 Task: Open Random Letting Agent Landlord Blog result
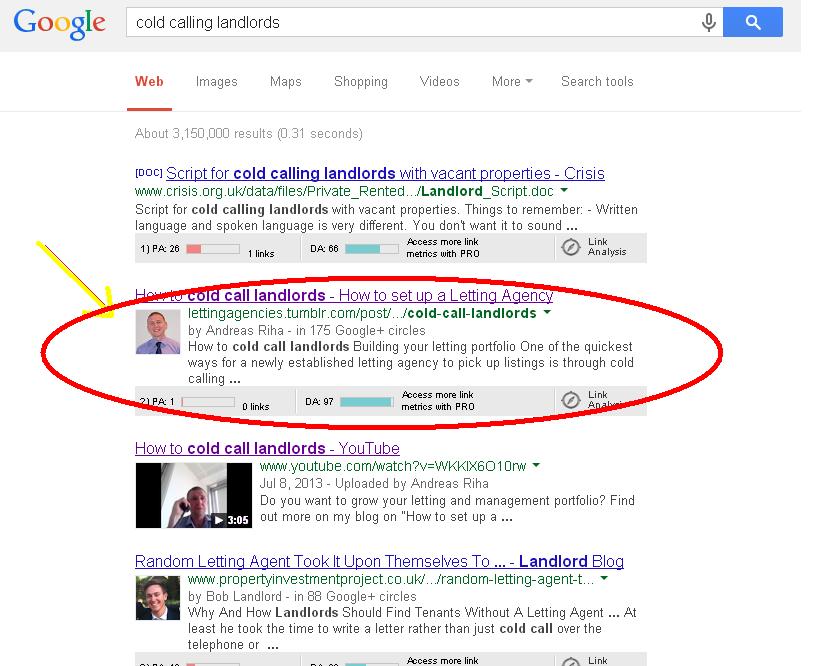click(x=379, y=561)
